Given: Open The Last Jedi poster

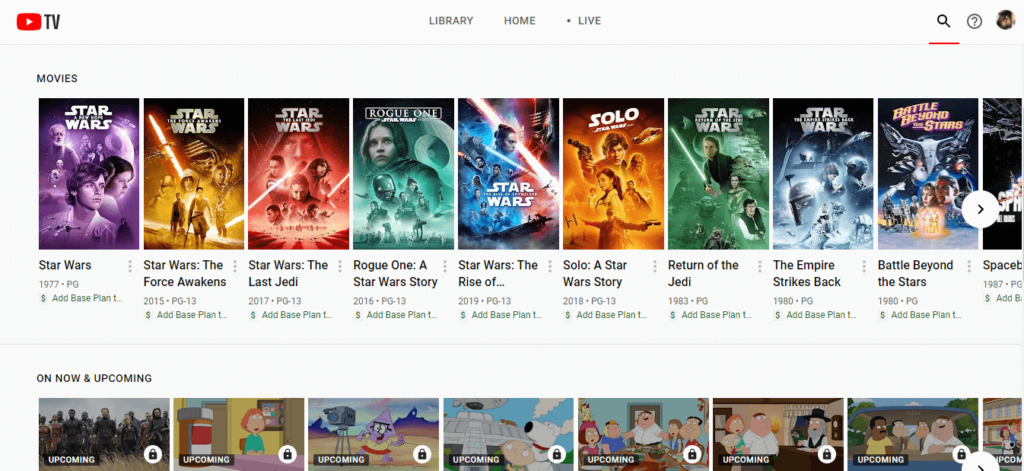Looking at the screenshot, I should point(298,174).
